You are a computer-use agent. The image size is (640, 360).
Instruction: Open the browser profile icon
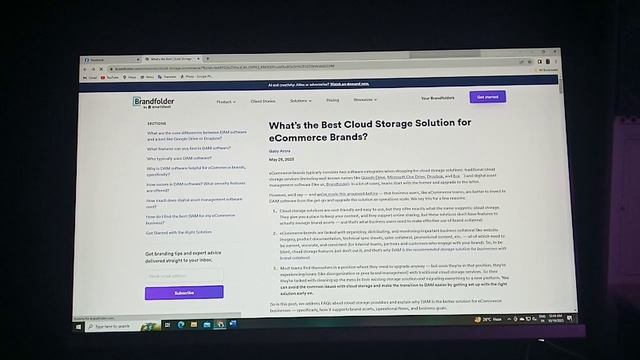click(x=548, y=62)
